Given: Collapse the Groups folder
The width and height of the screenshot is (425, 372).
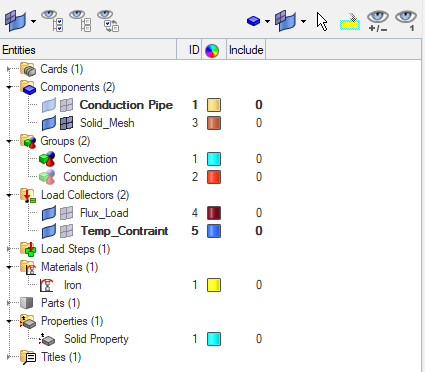Looking at the screenshot, I should [x=9, y=141].
